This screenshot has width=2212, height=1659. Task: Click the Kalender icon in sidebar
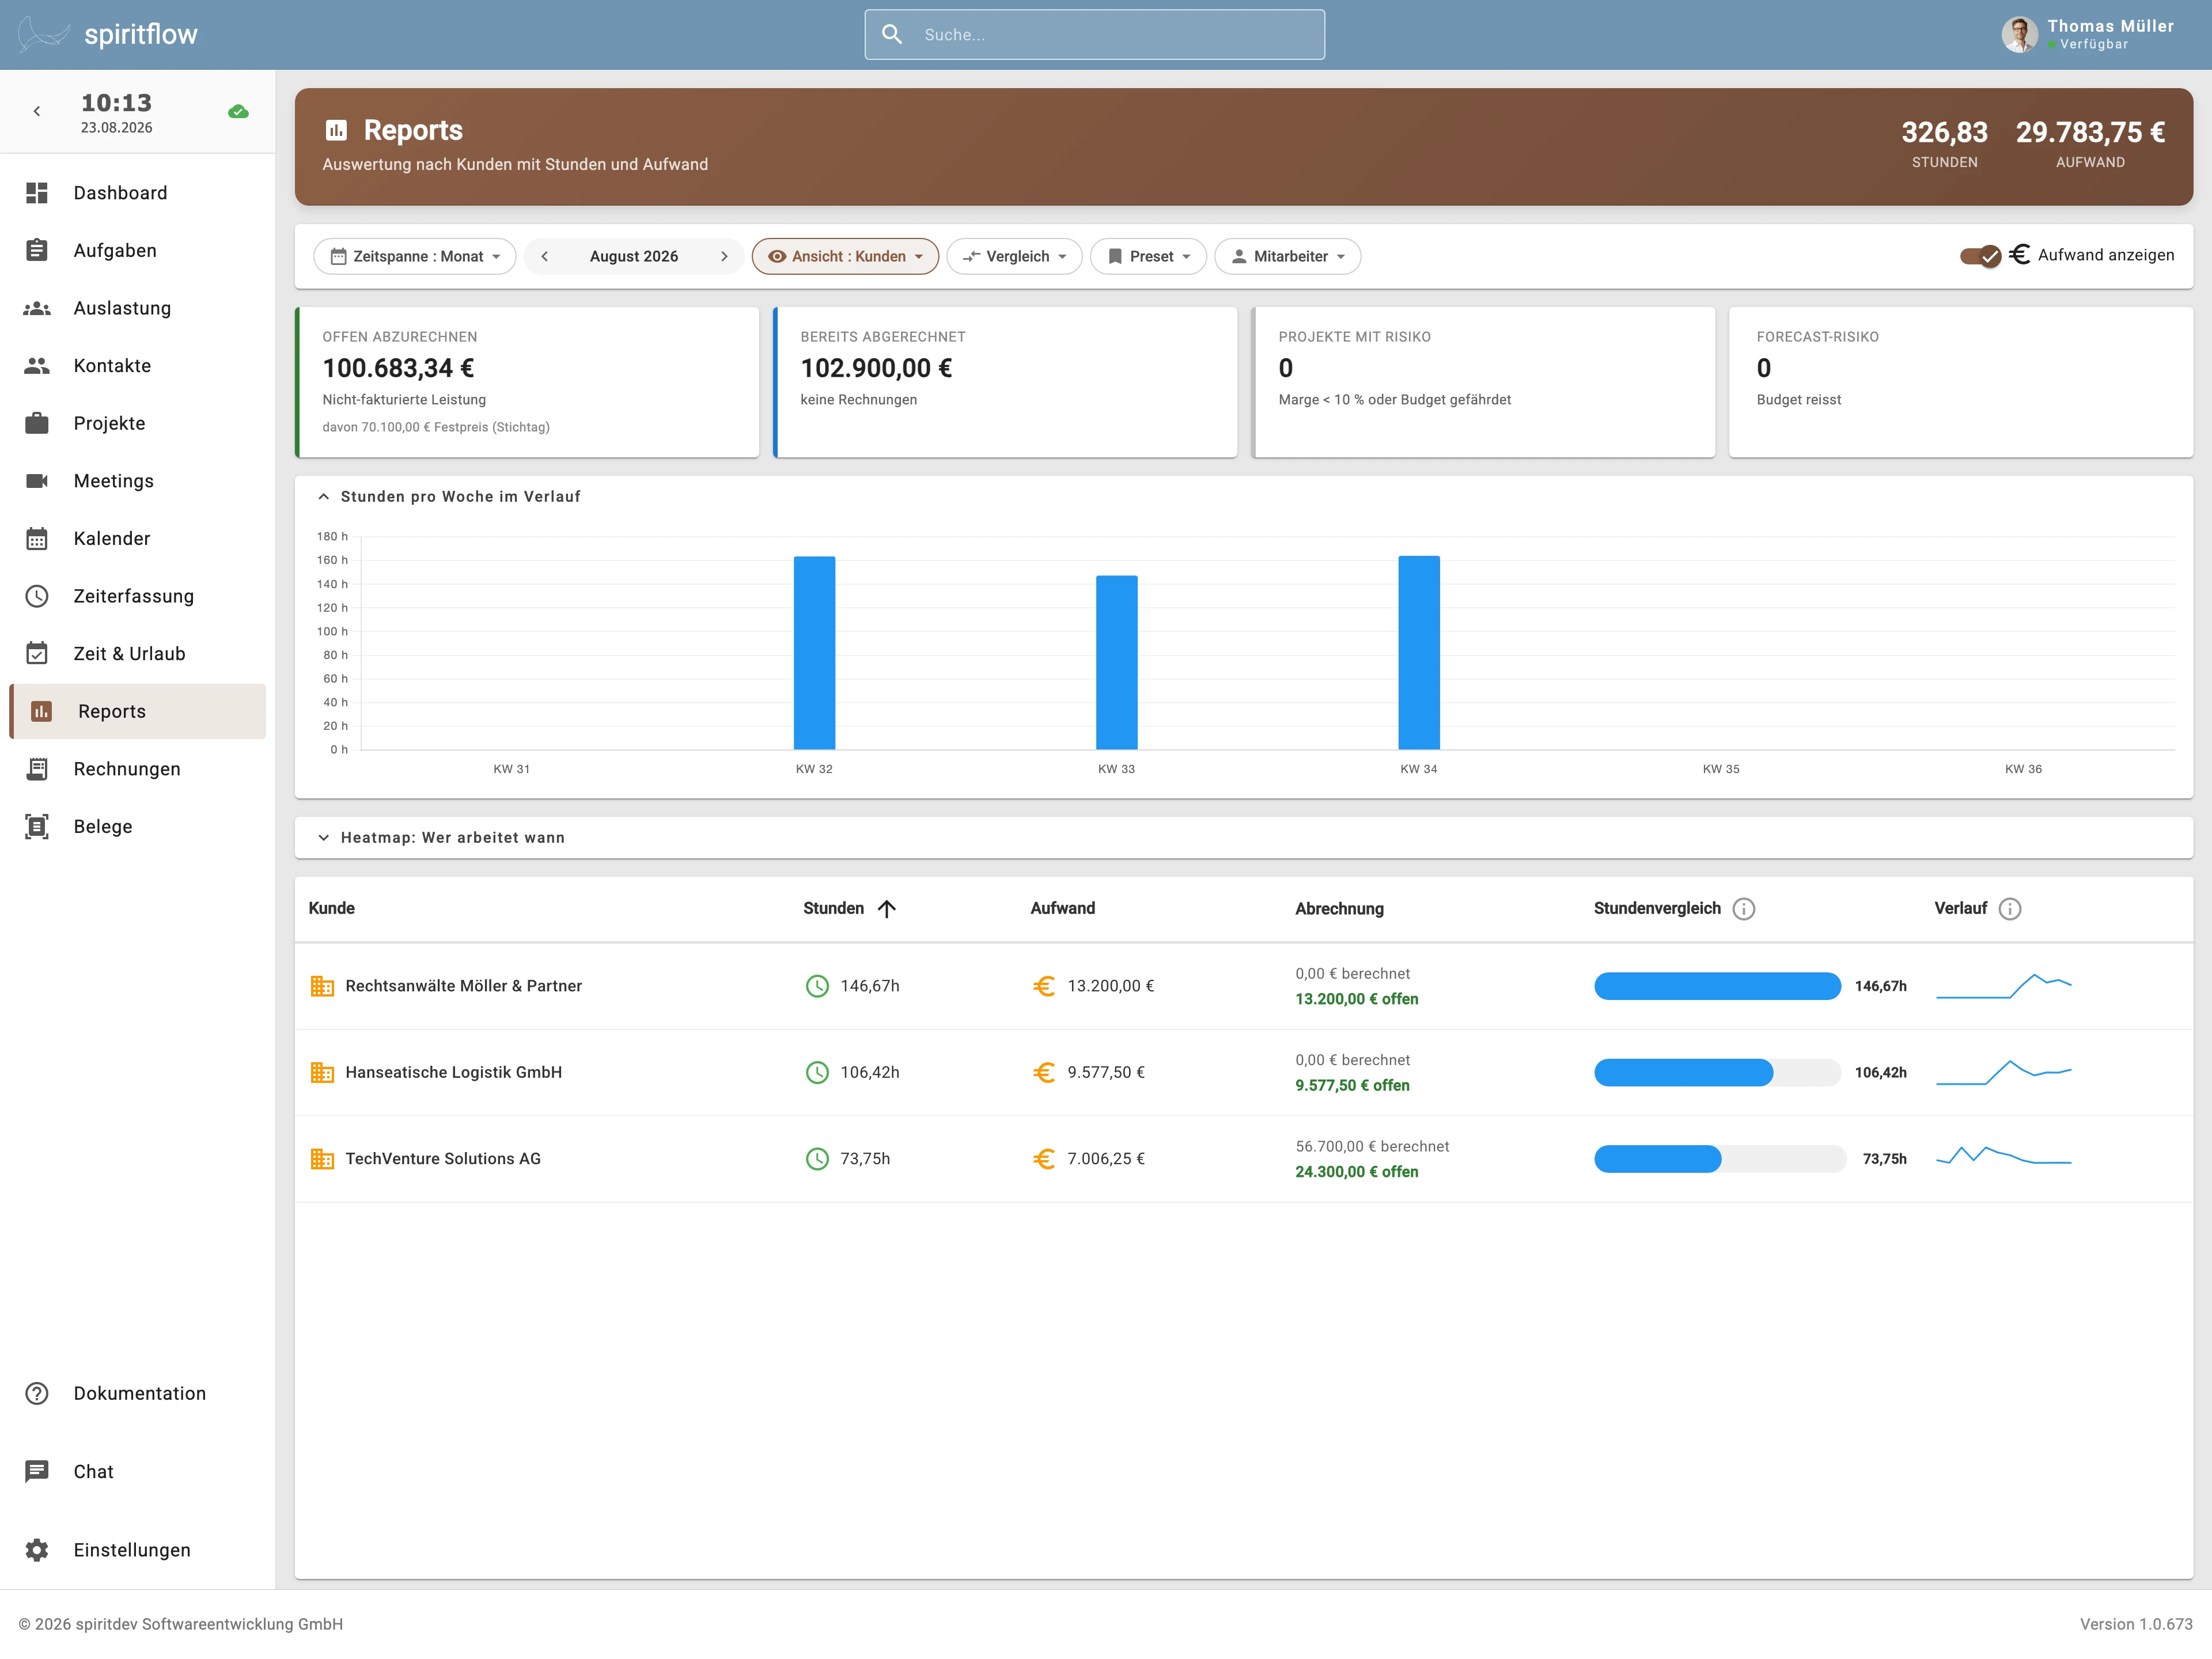point(37,538)
